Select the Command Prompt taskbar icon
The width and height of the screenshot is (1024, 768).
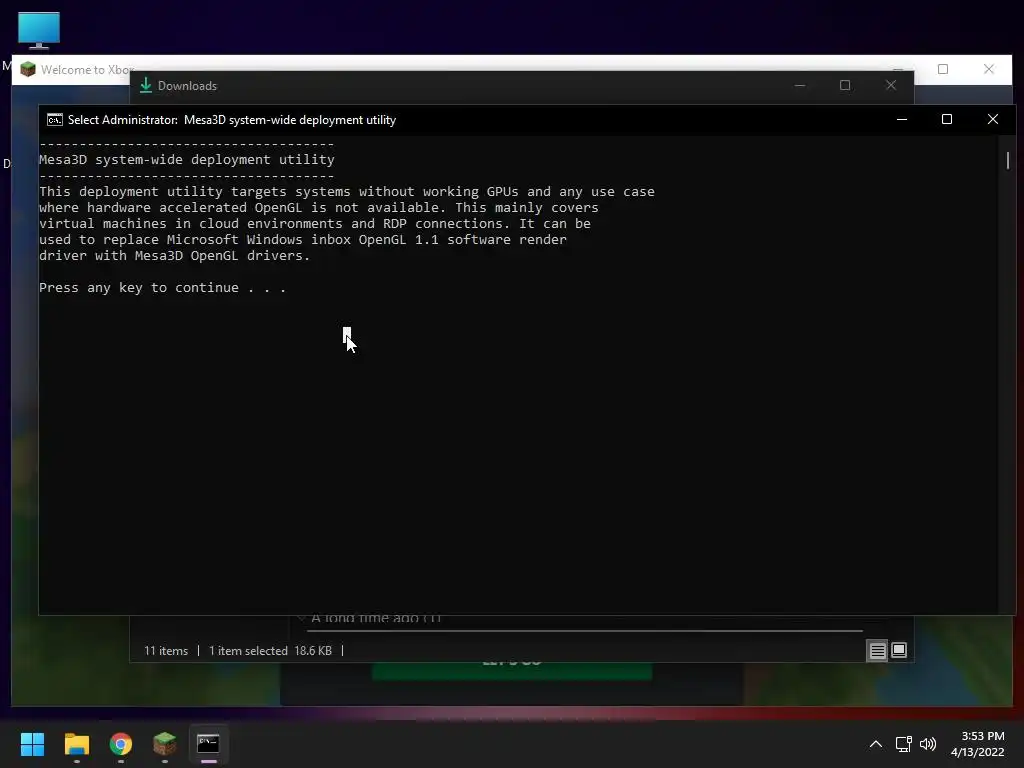[208, 744]
